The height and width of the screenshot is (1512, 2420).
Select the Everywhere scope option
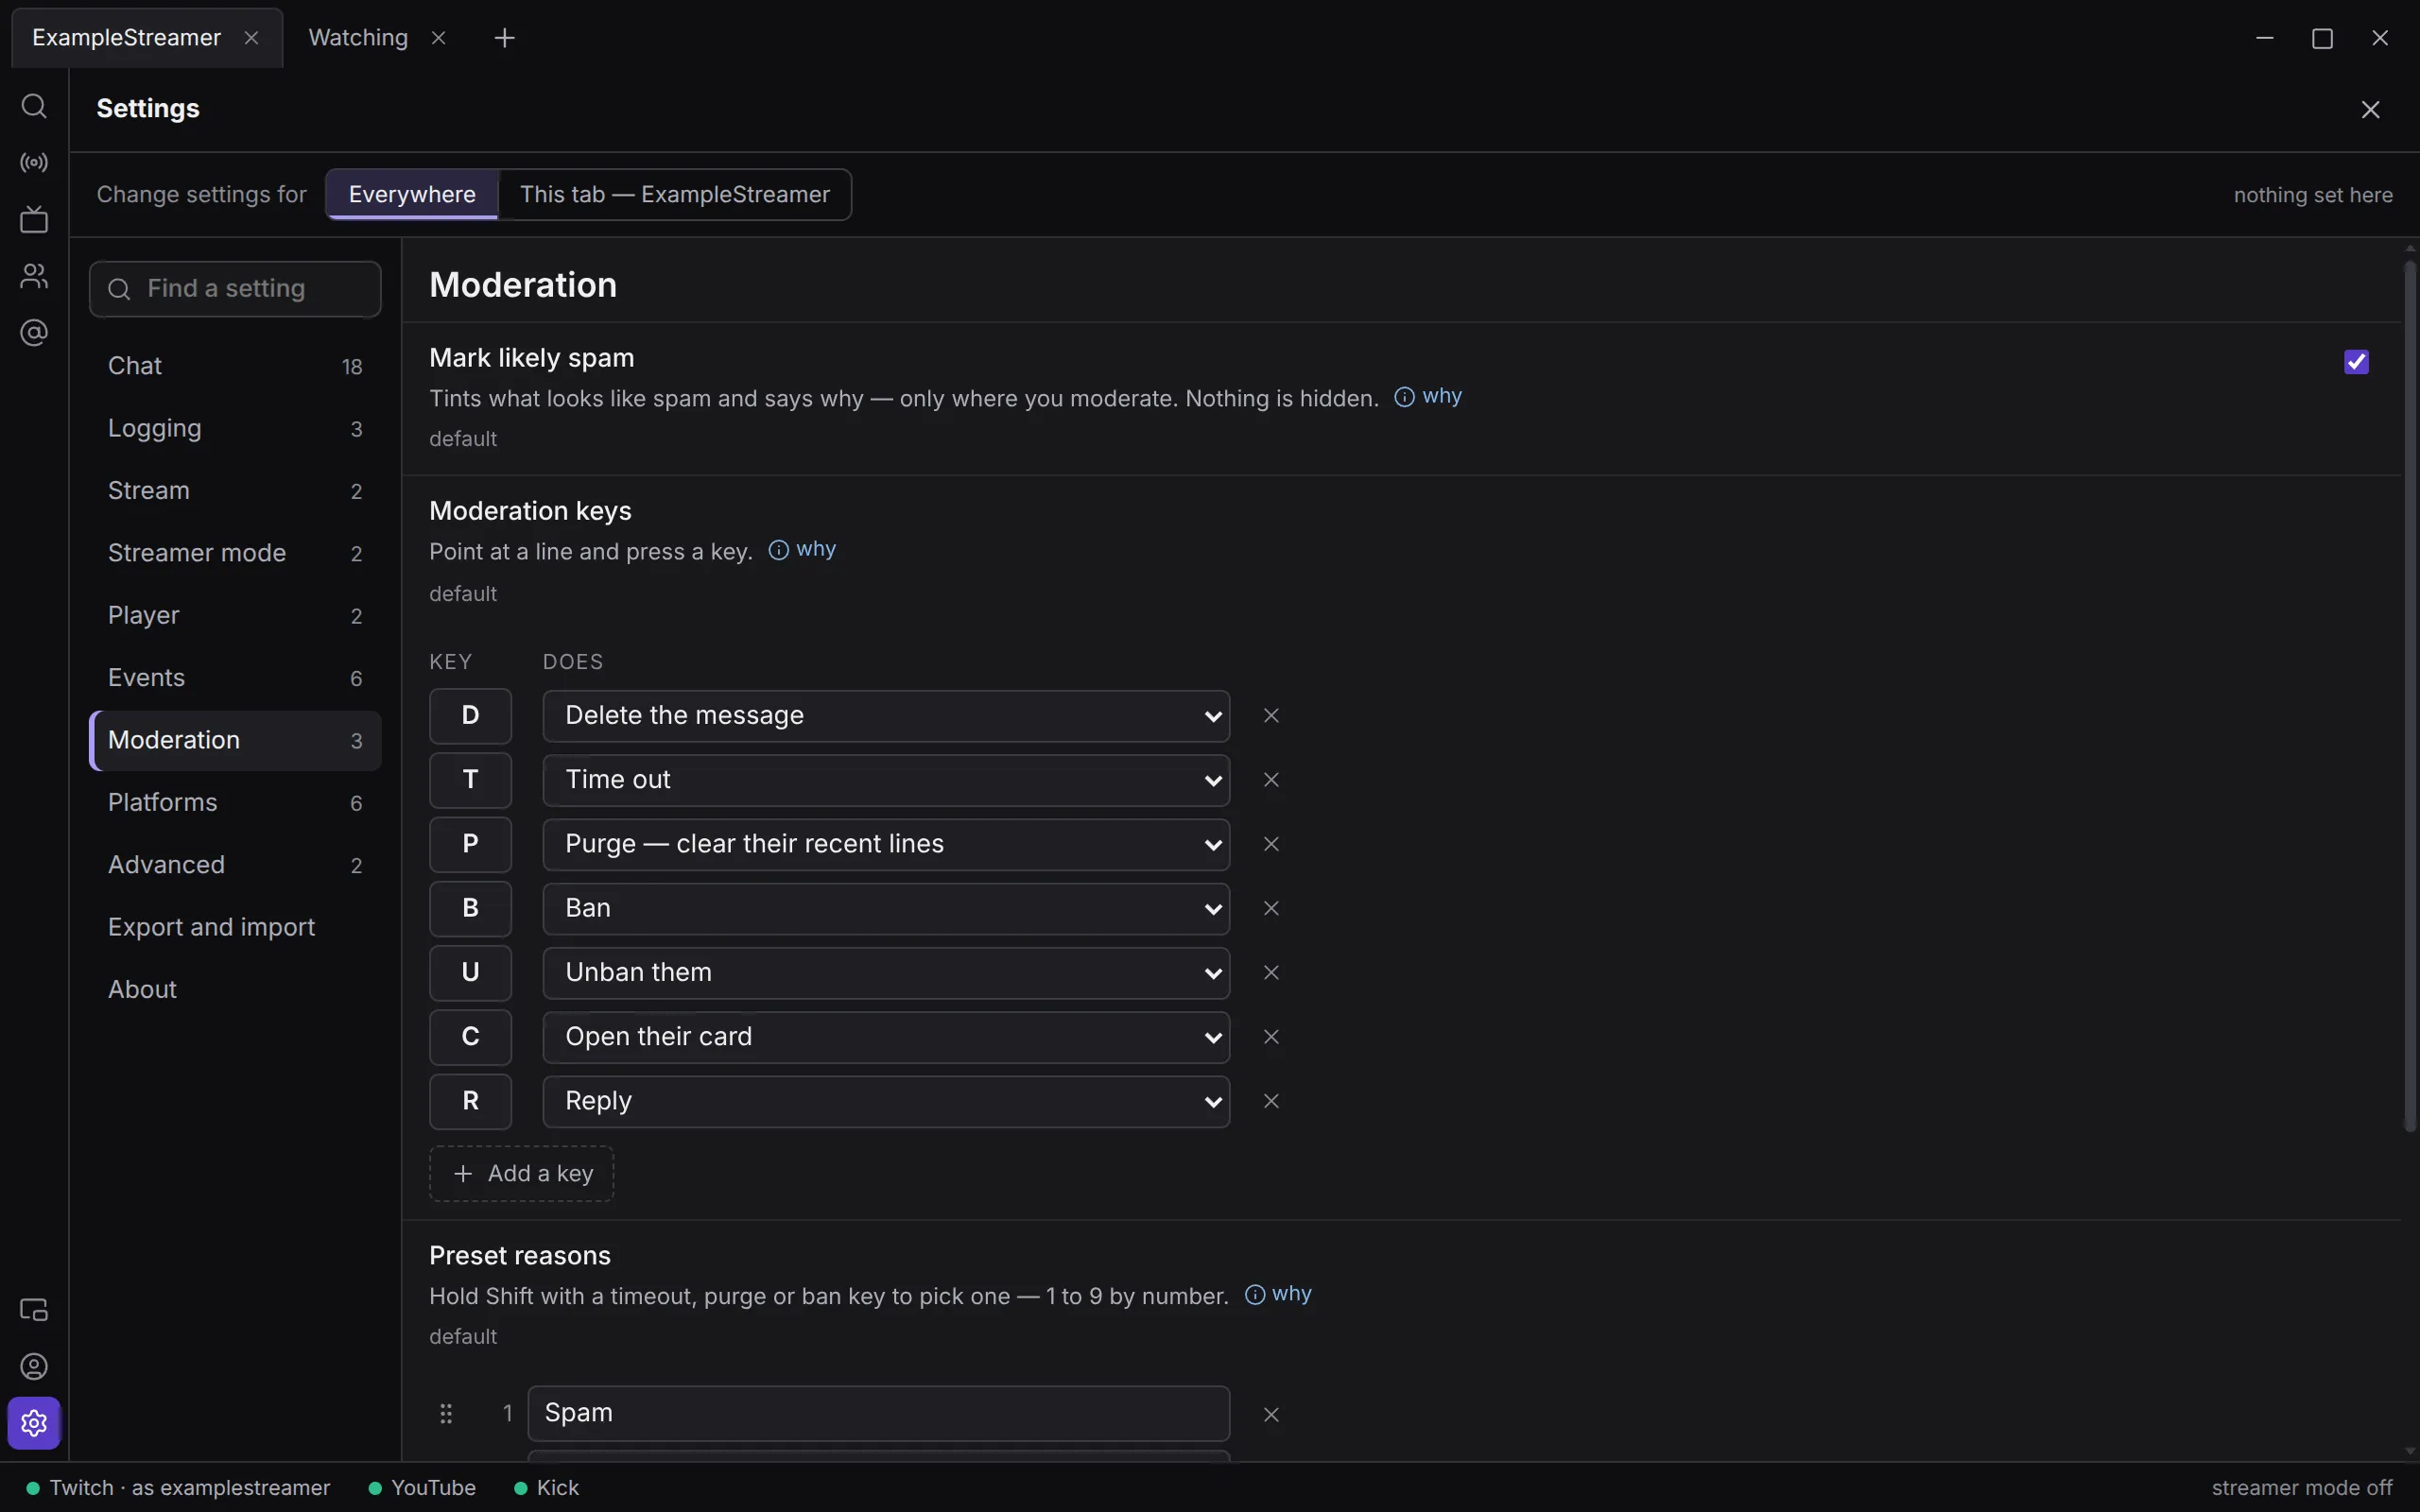412,194
